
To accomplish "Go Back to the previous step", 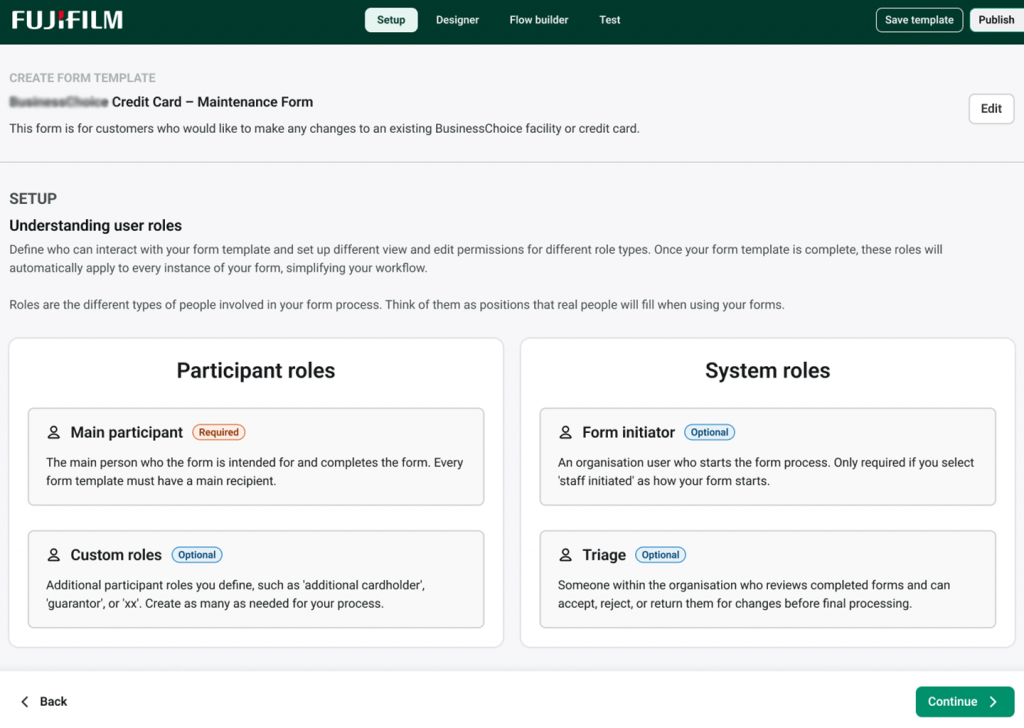I will [43, 701].
